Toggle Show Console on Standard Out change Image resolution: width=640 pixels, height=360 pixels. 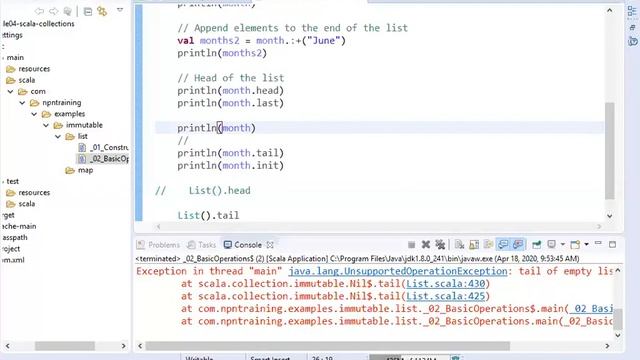[x=503, y=244]
